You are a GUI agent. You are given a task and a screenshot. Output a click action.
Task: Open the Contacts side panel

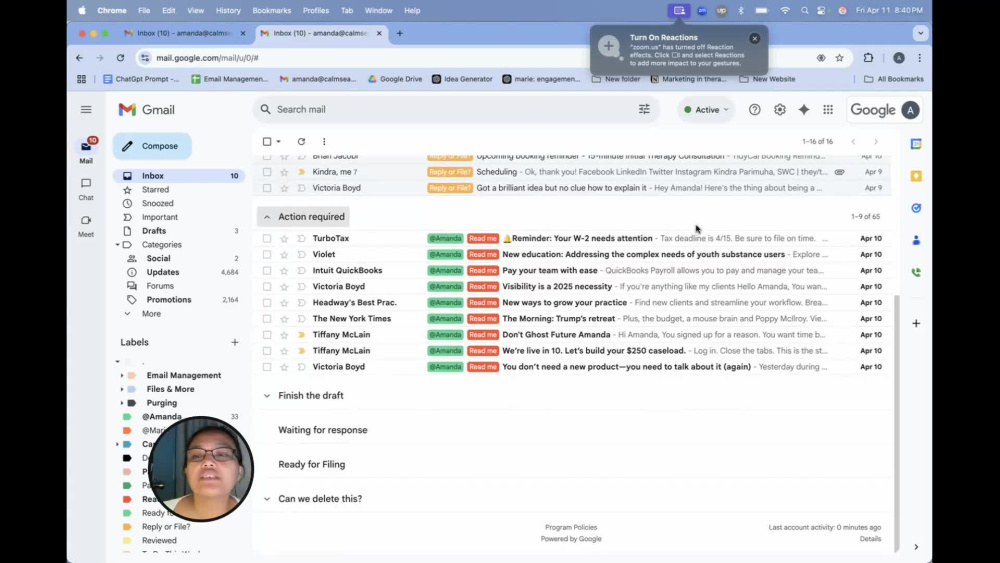click(916, 240)
